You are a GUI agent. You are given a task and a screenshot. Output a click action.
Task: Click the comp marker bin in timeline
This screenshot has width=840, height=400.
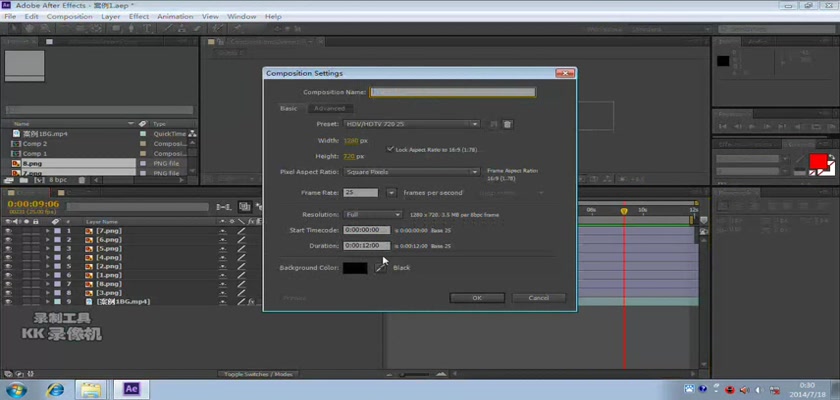point(703,220)
